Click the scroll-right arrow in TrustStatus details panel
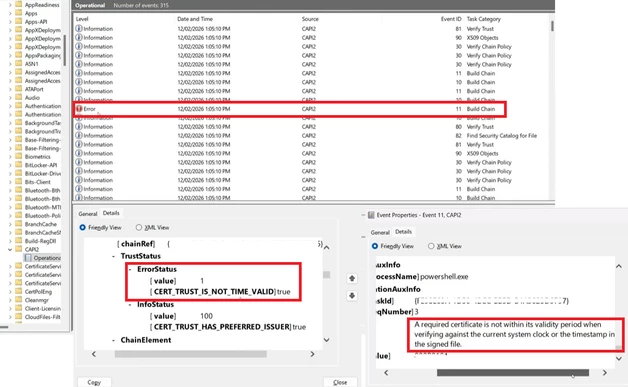 tap(312, 354)
